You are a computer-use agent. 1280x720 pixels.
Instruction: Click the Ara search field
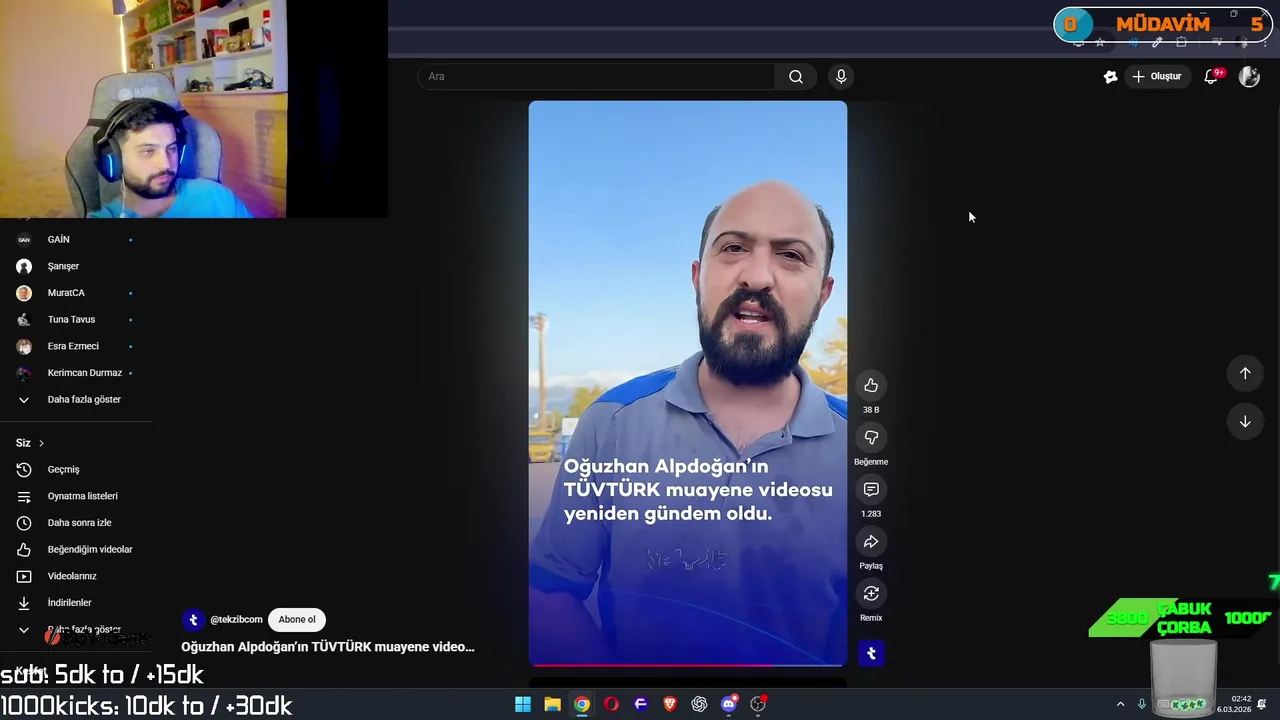point(596,76)
